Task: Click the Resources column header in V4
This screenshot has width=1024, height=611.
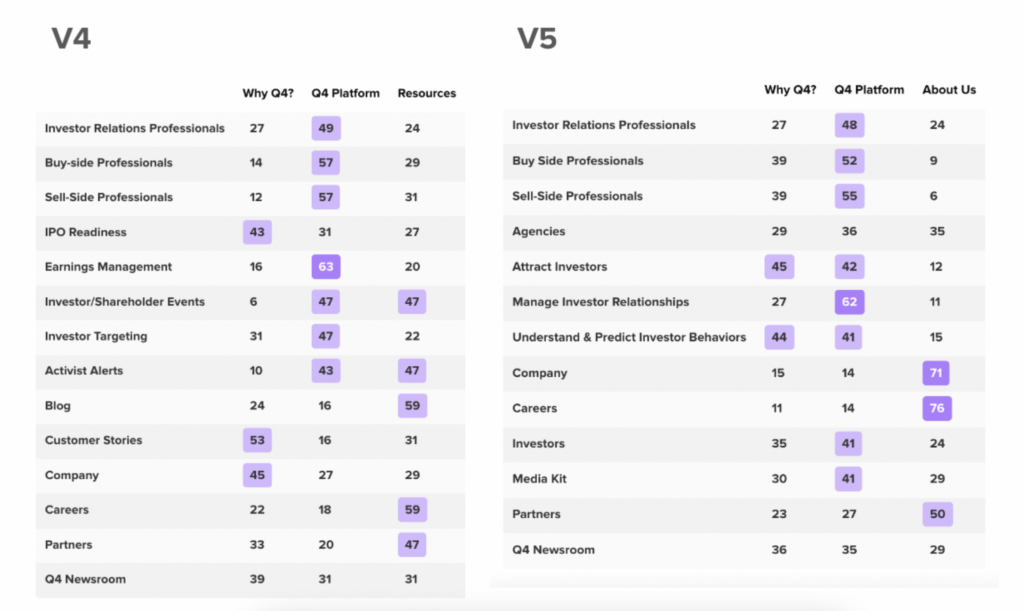Action: click(426, 93)
